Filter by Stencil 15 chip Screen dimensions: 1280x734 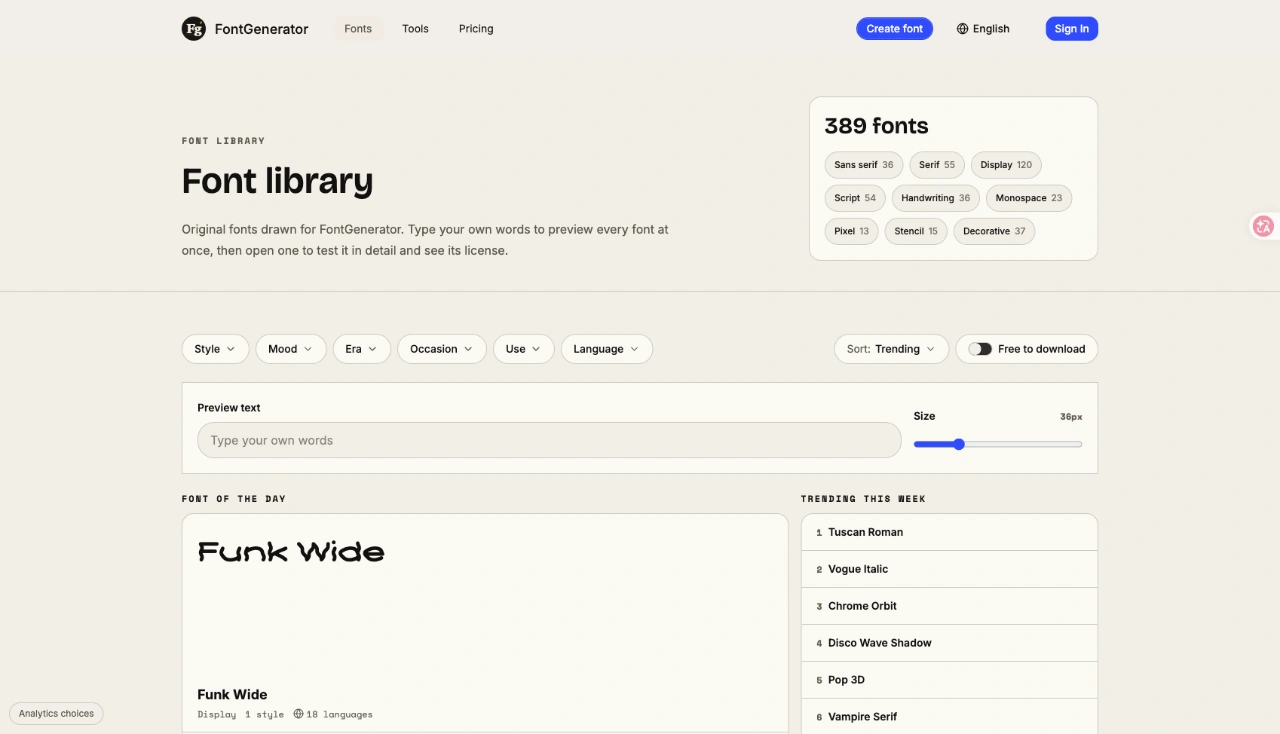click(x=916, y=231)
